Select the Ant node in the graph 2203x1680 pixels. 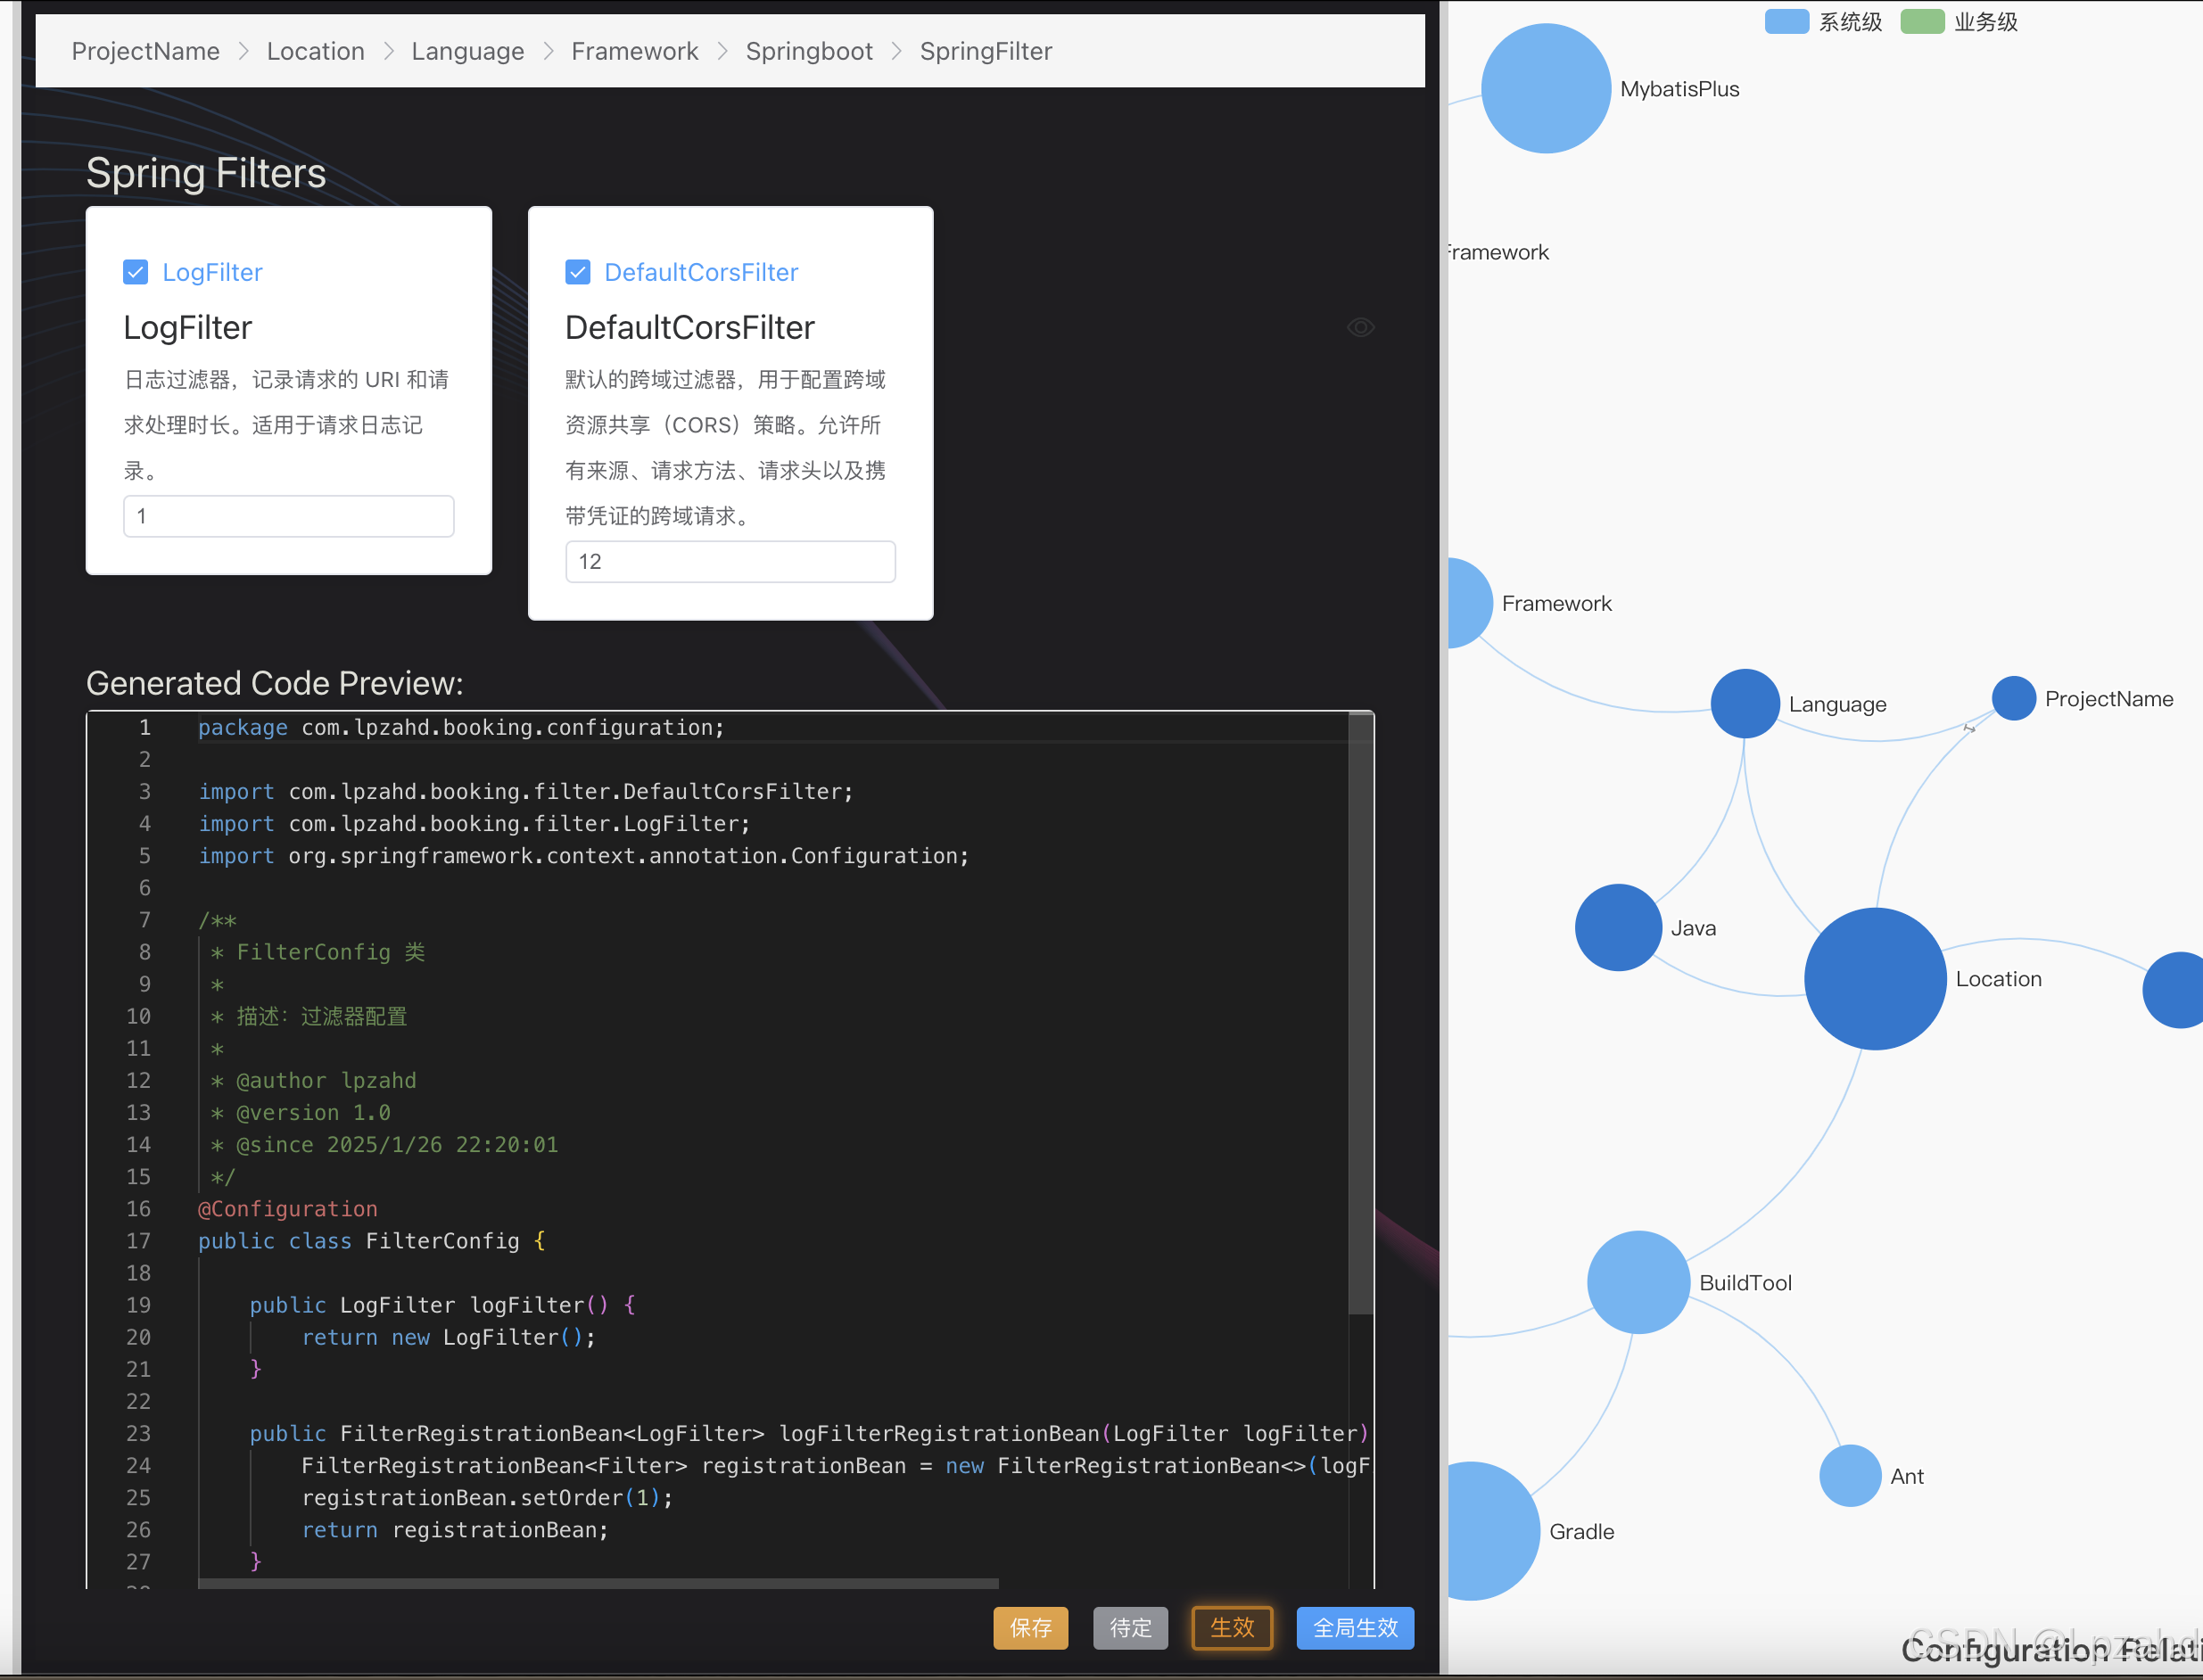(1849, 1476)
